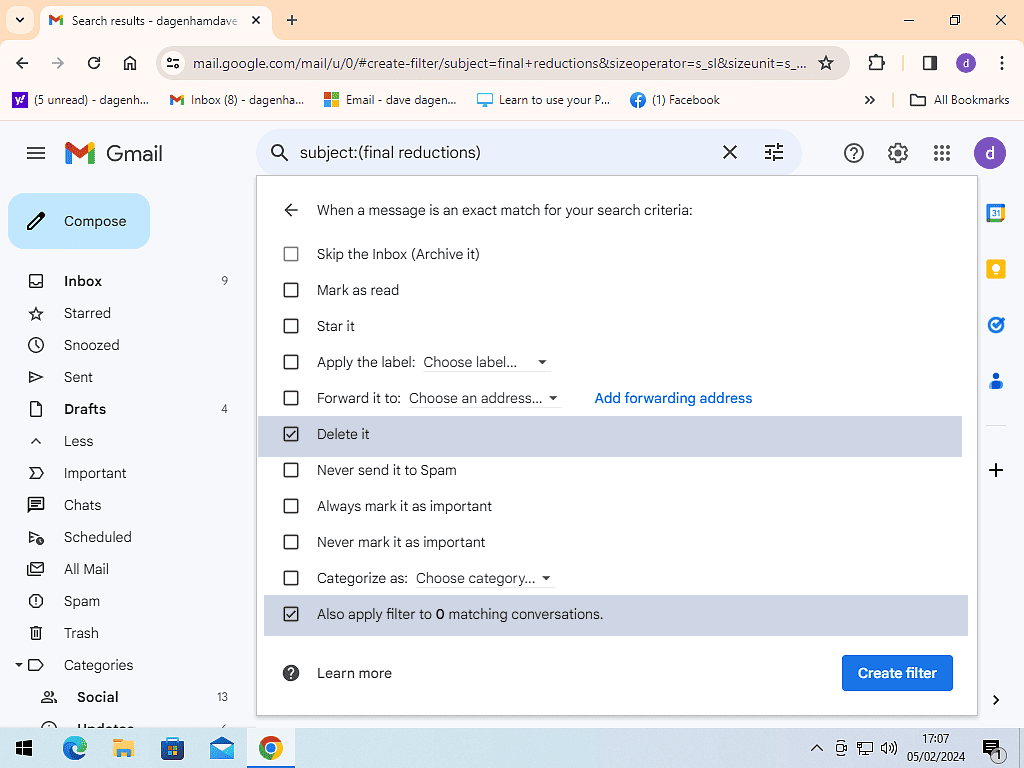Click the Create filter button
Image resolution: width=1024 pixels, height=768 pixels.
(x=897, y=673)
